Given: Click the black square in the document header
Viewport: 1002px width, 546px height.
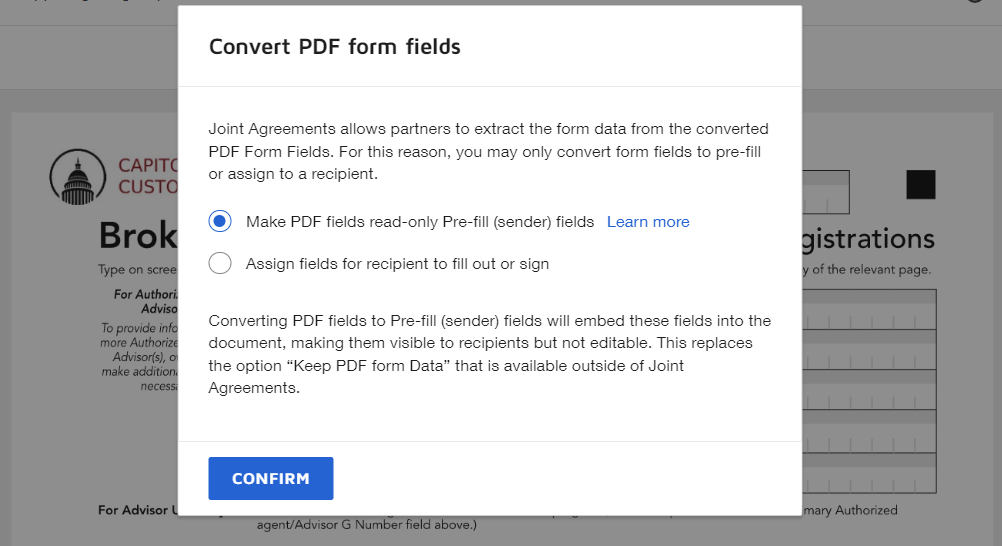Looking at the screenshot, I should tap(920, 185).
